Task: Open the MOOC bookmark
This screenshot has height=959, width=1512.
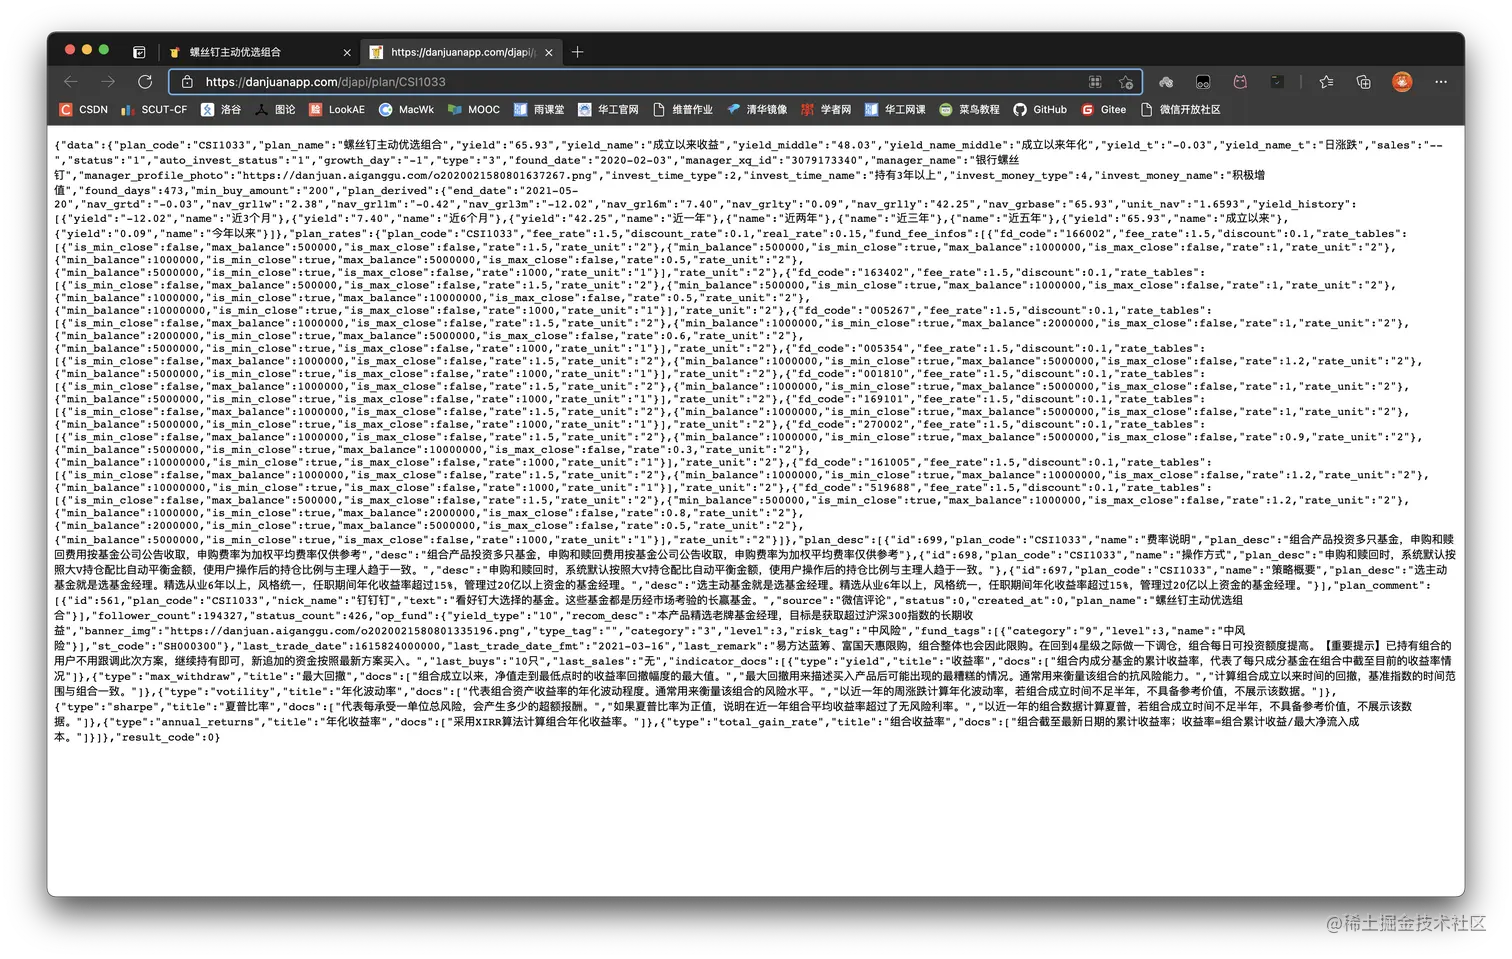Action: click(x=474, y=110)
